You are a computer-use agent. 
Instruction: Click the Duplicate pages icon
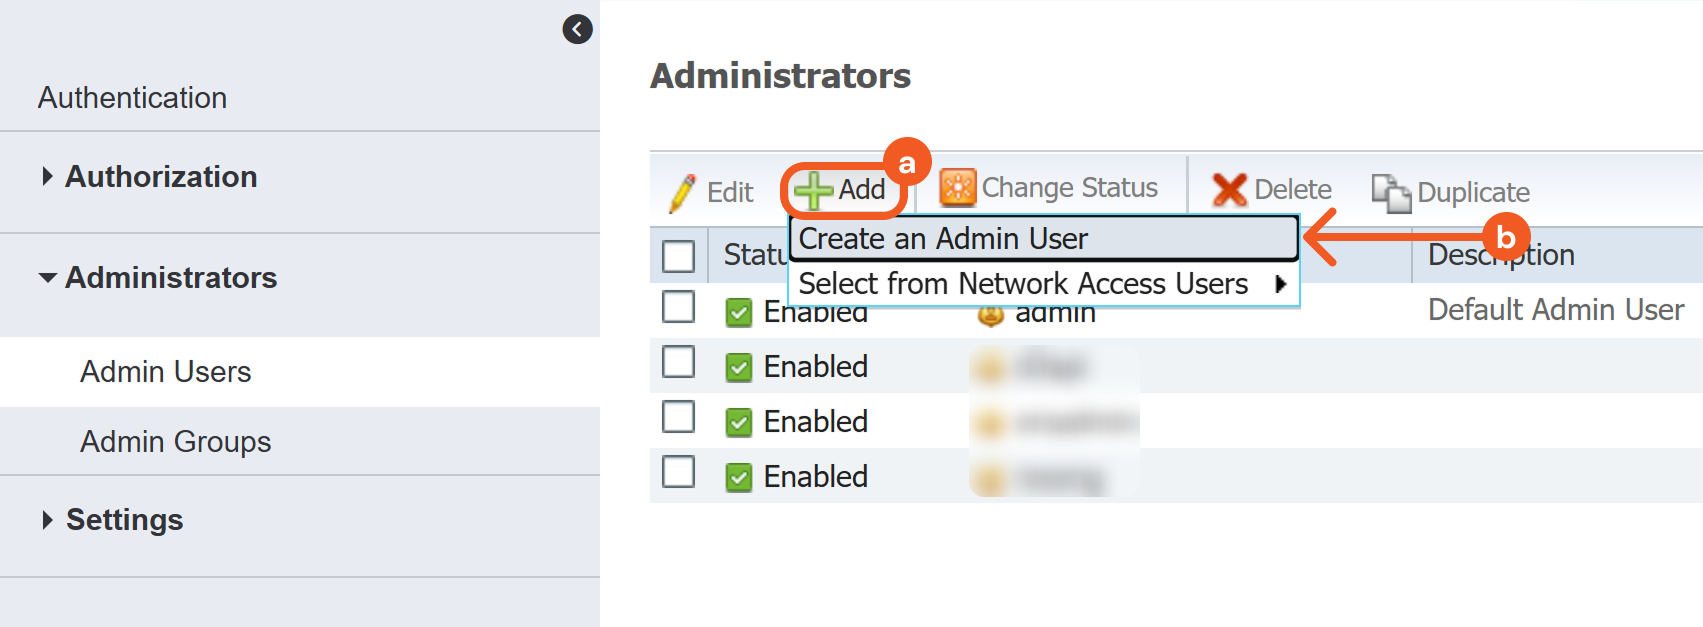pos(1390,192)
